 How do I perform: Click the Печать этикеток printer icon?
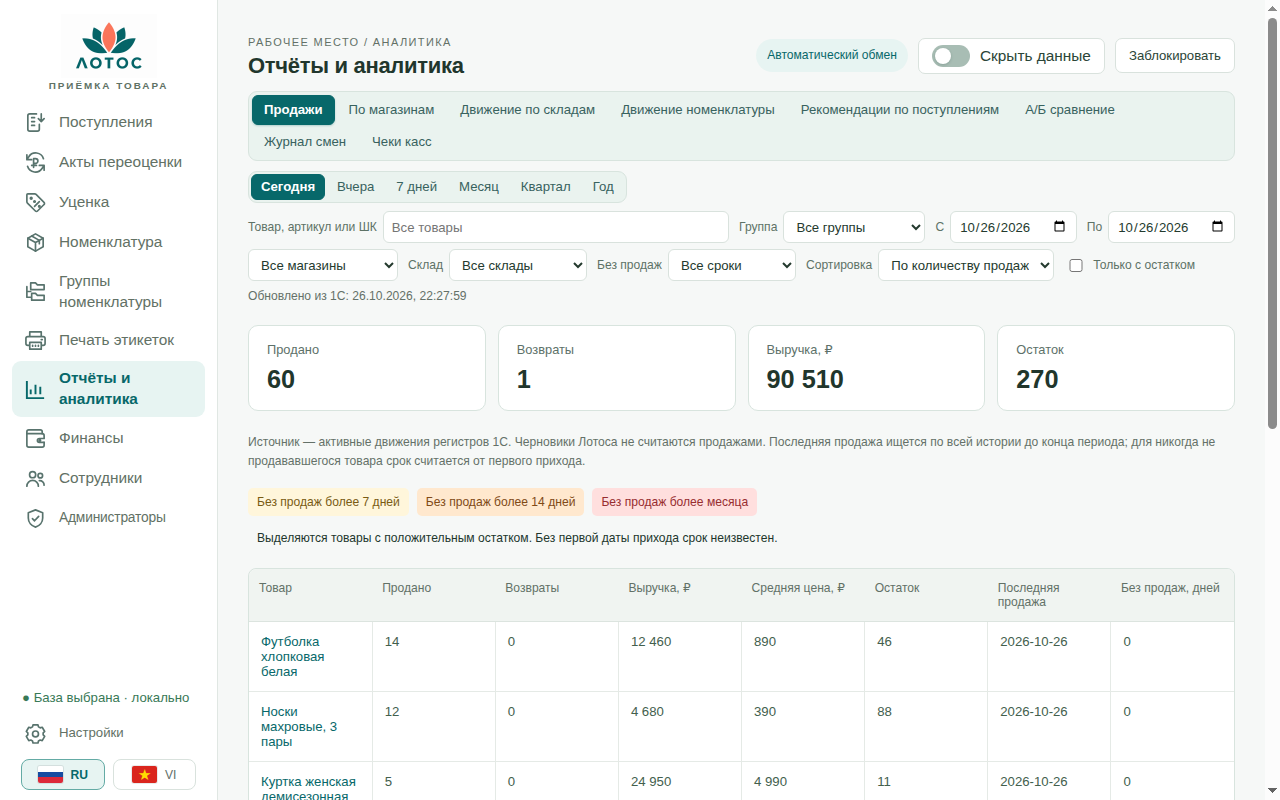pos(36,340)
